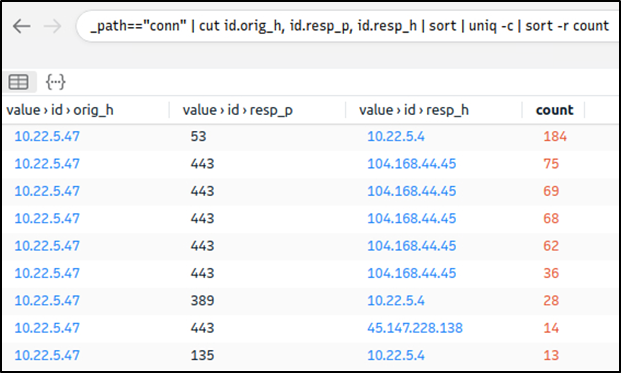Select orig_h 10.22.5.47 in count 13 row

point(47,355)
